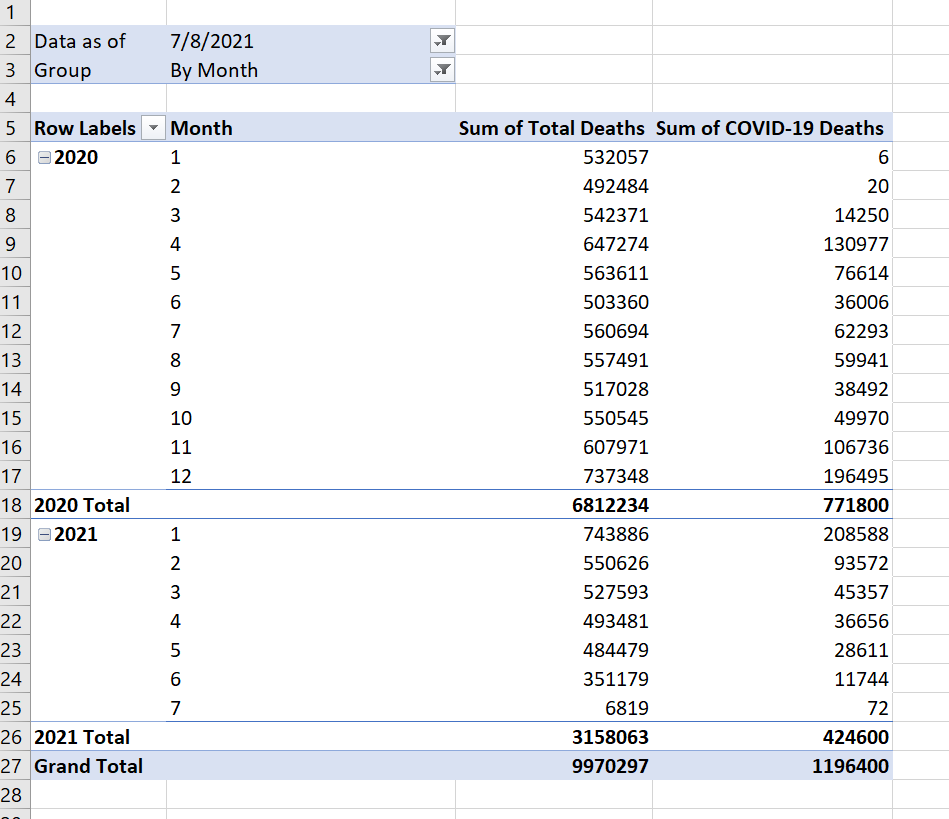
Task: Select cell with value 59941
Action: click(x=772, y=361)
